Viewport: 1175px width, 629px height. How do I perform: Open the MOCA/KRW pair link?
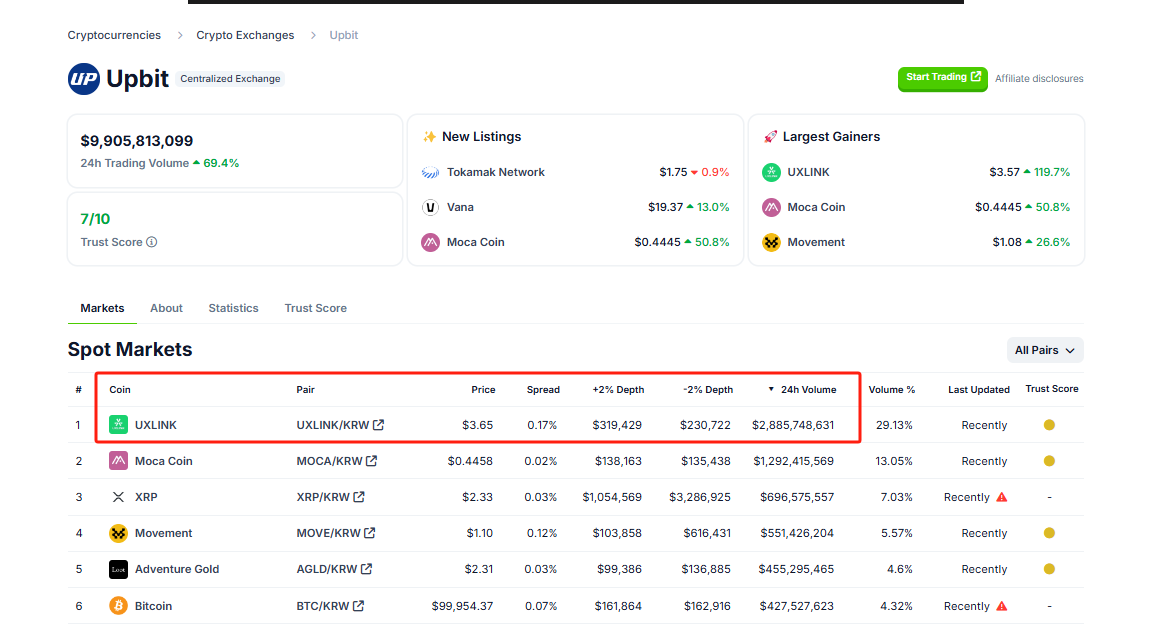click(328, 461)
